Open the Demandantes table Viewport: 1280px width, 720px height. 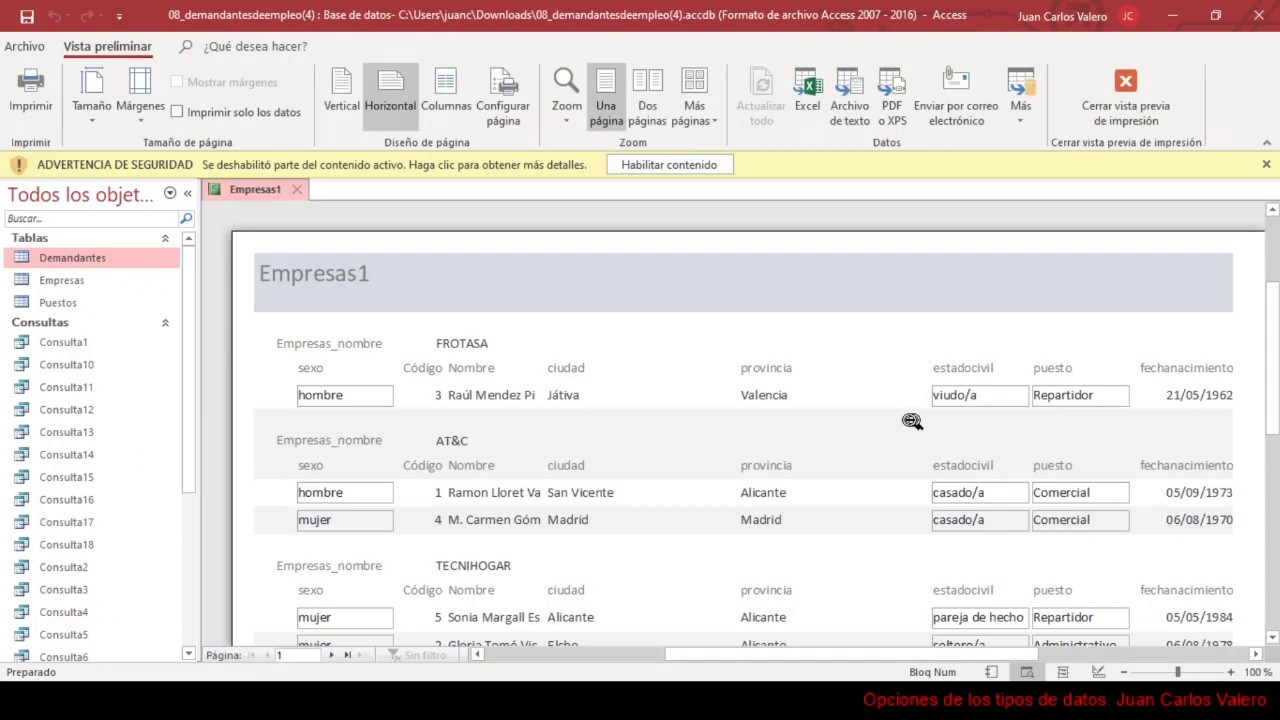point(92,258)
